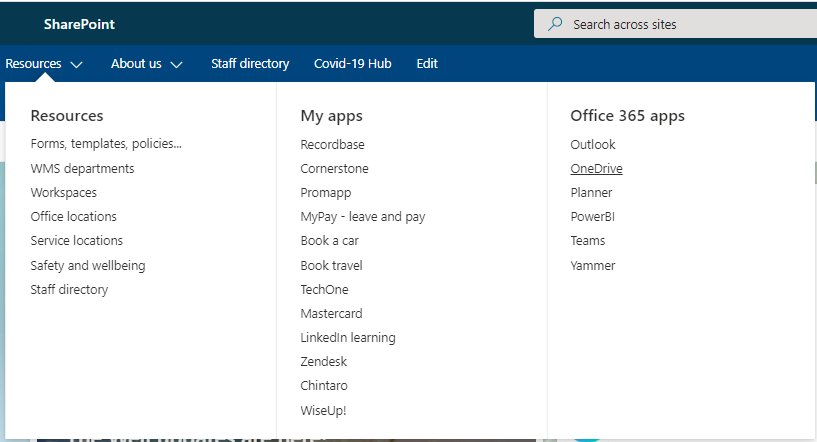Collapse the Resources menu chevron
Screen dimensions: 817x442
tap(77, 65)
